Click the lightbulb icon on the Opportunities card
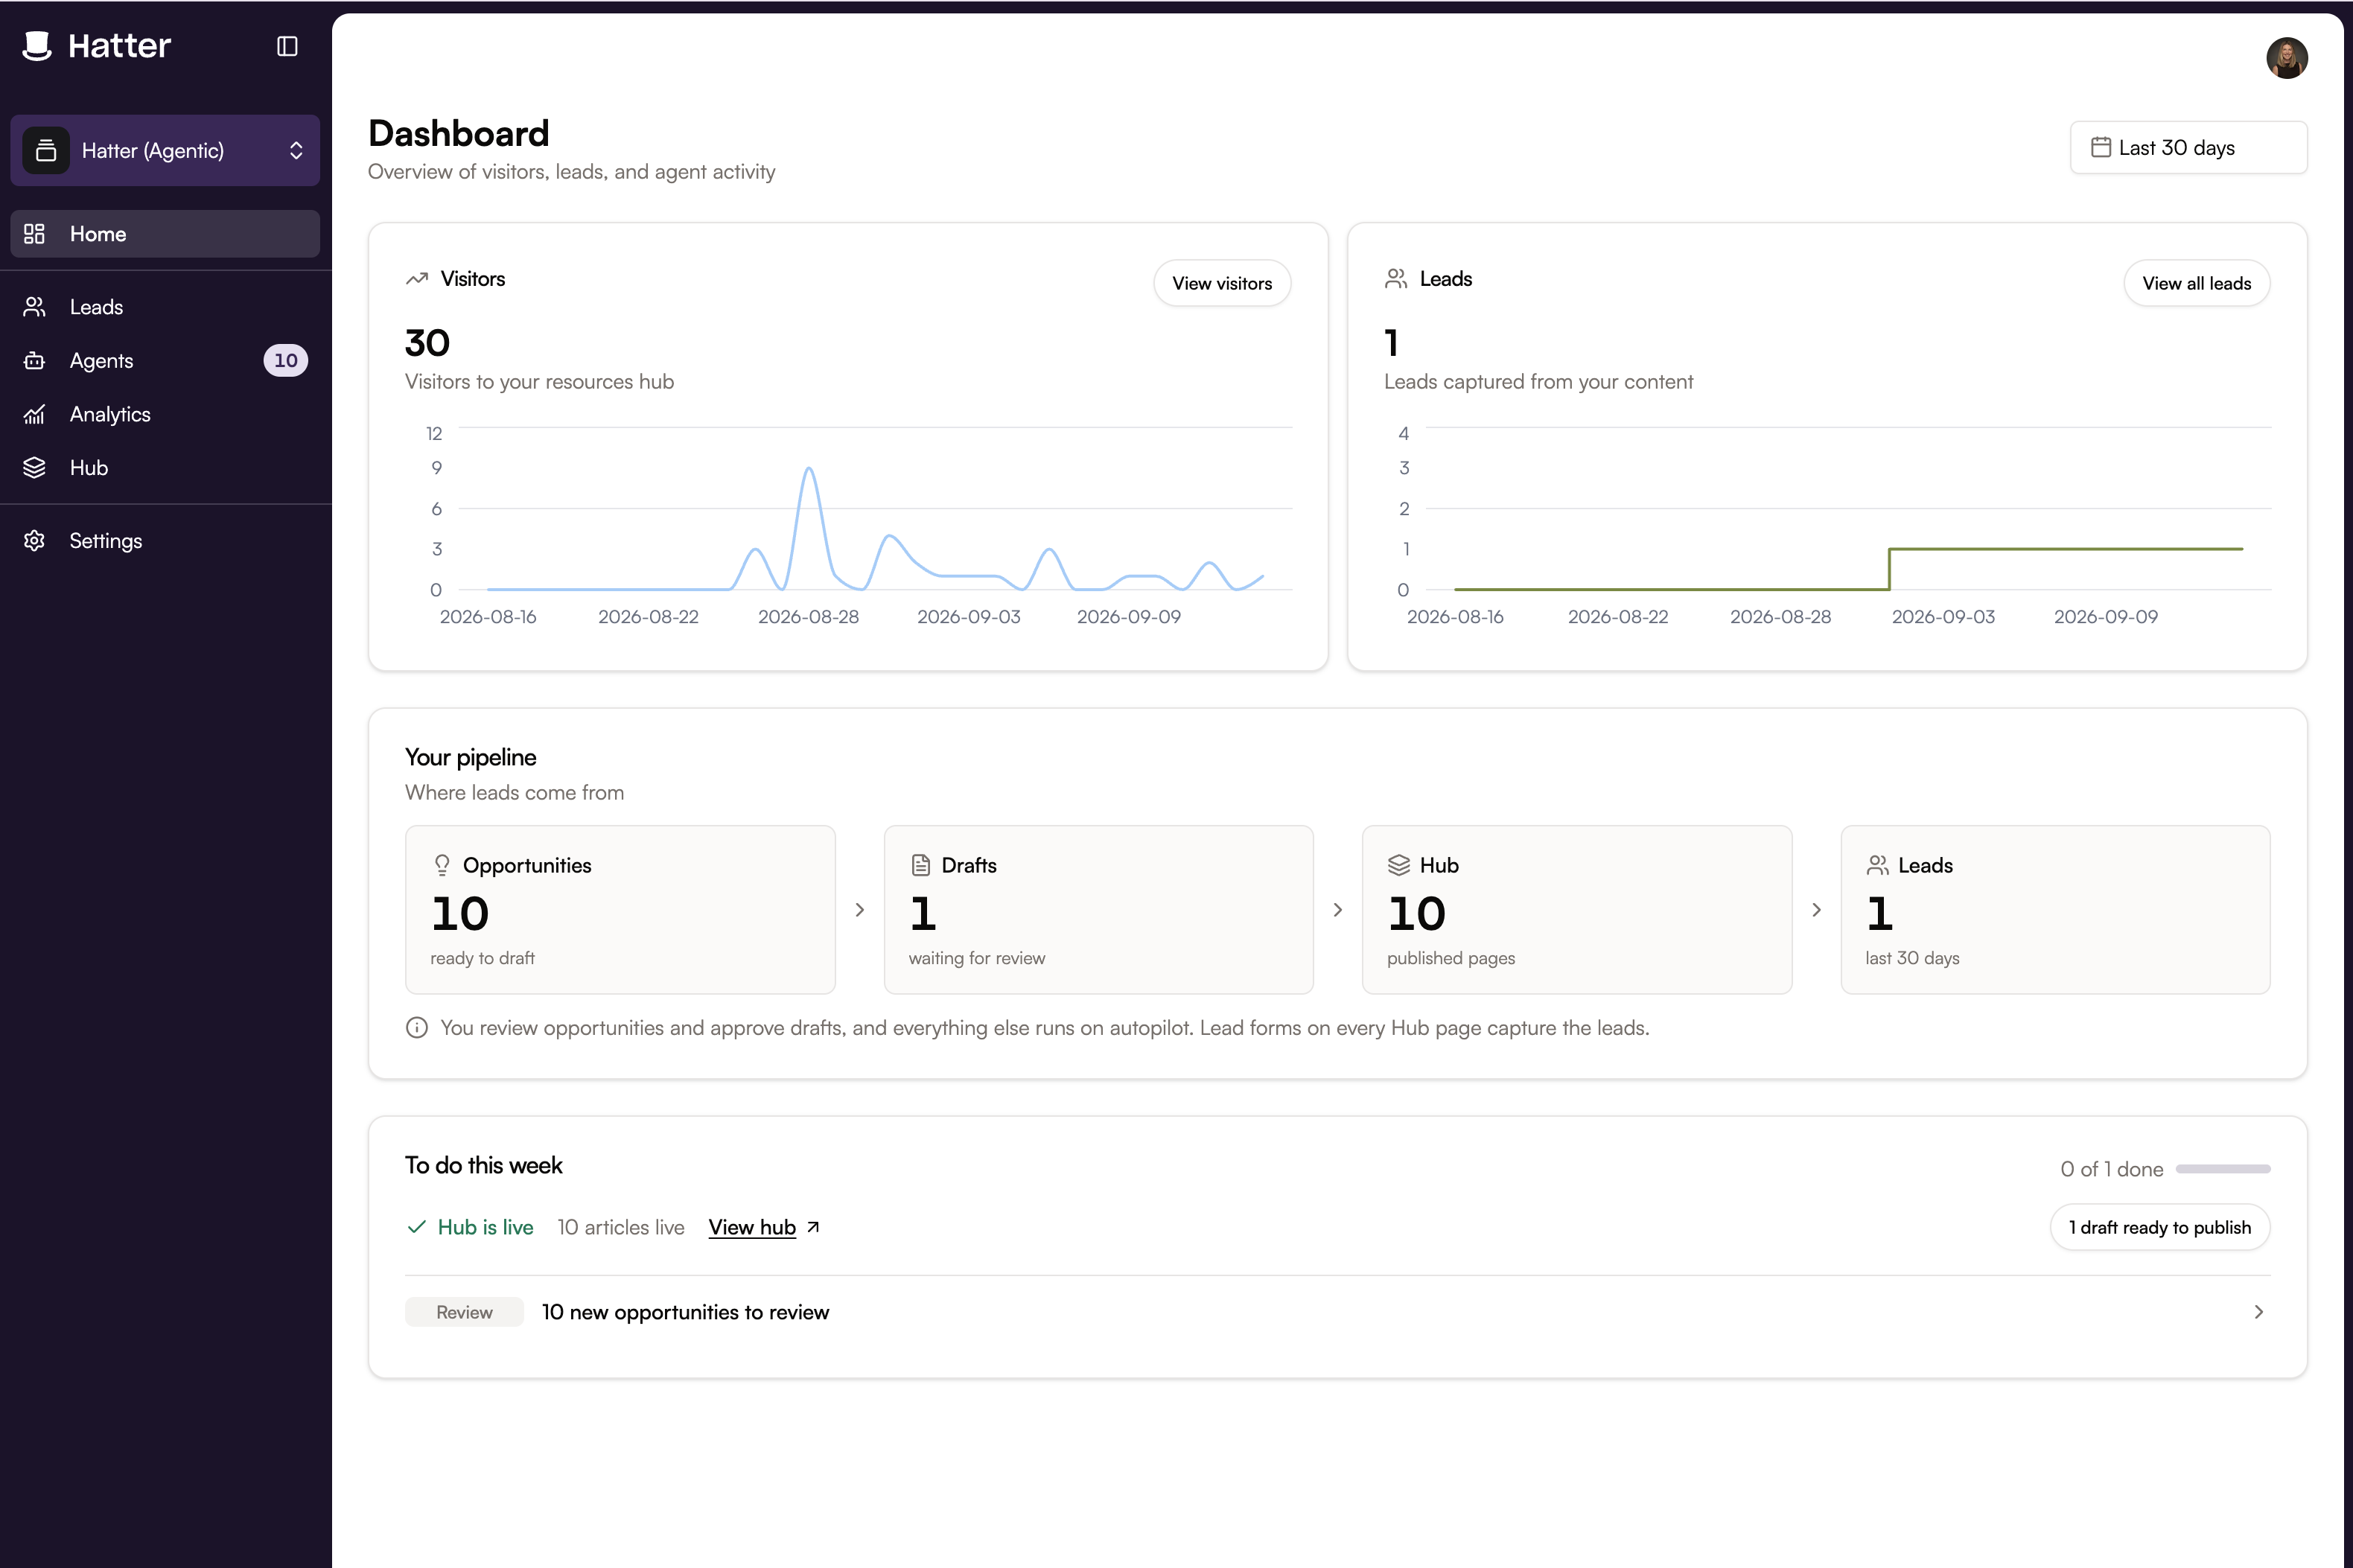Screen dimensions: 2353x1568 442,865
